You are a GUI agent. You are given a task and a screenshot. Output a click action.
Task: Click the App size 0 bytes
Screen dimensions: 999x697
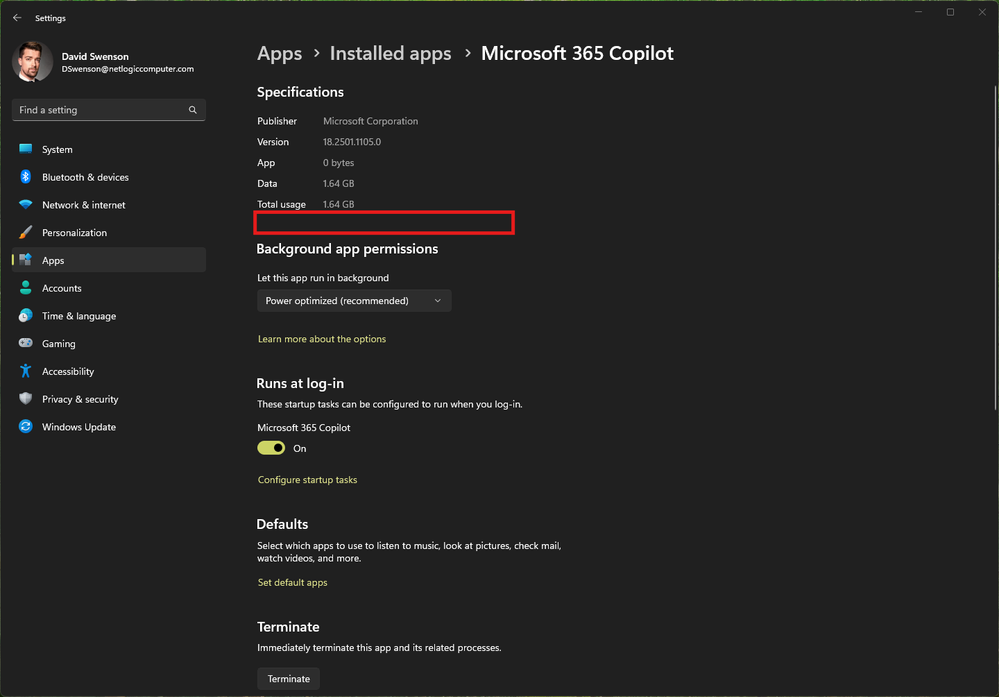pyautogui.click(x=338, y=162)
